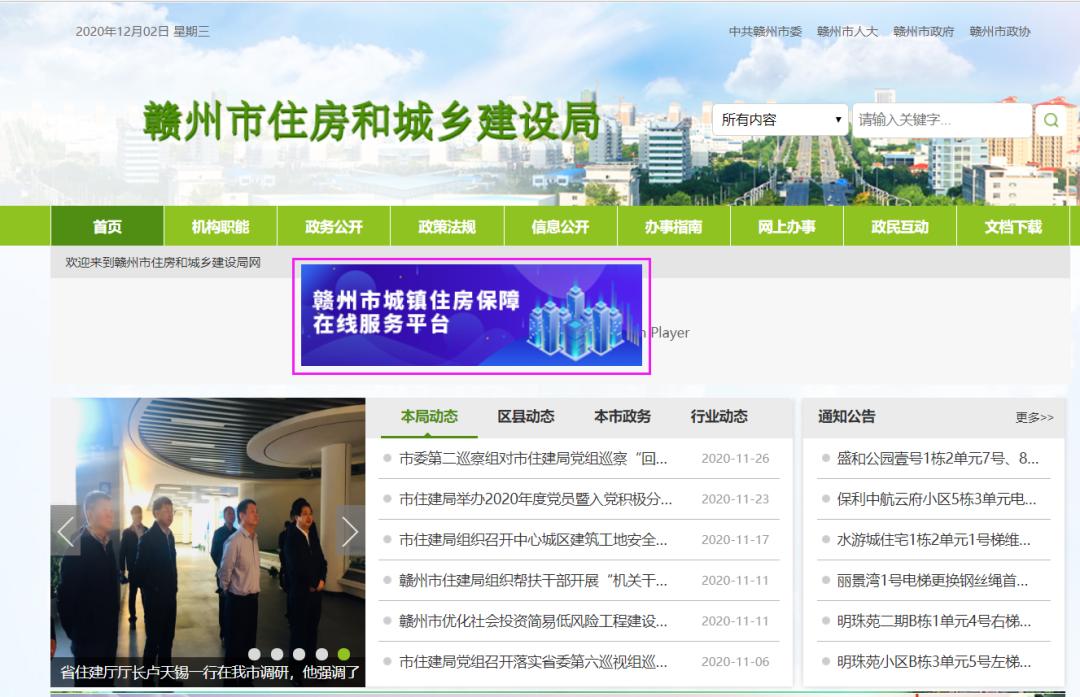Open the 网上办事 menu

click(790, 225)
